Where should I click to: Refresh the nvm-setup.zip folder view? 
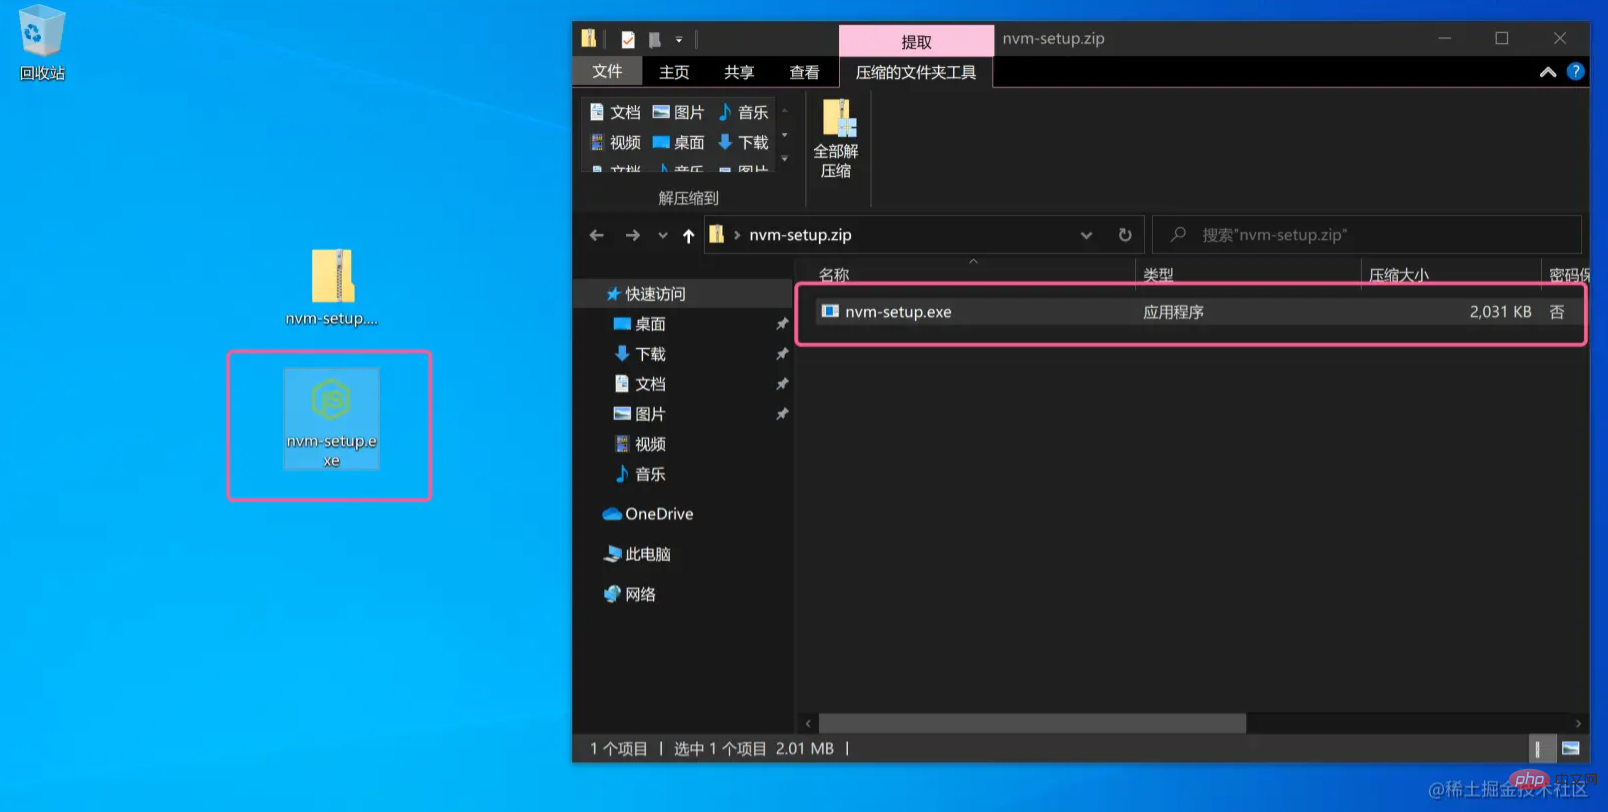pos(1125,235)
